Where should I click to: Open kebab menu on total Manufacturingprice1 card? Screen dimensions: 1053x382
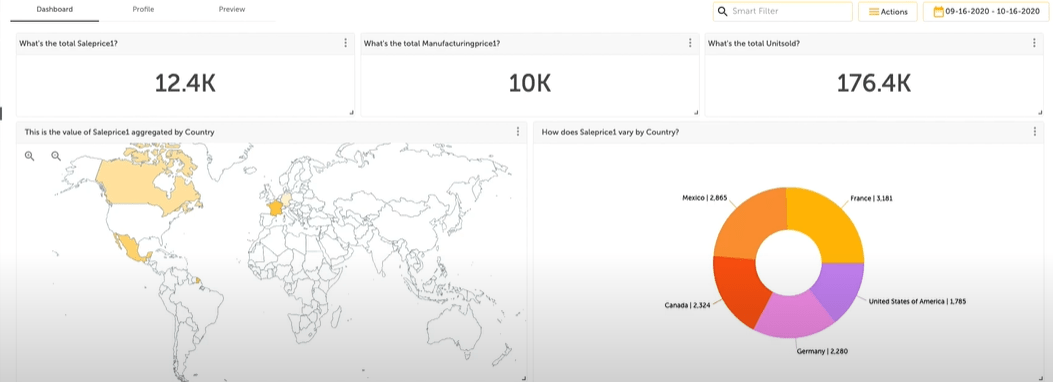[690, 43]
